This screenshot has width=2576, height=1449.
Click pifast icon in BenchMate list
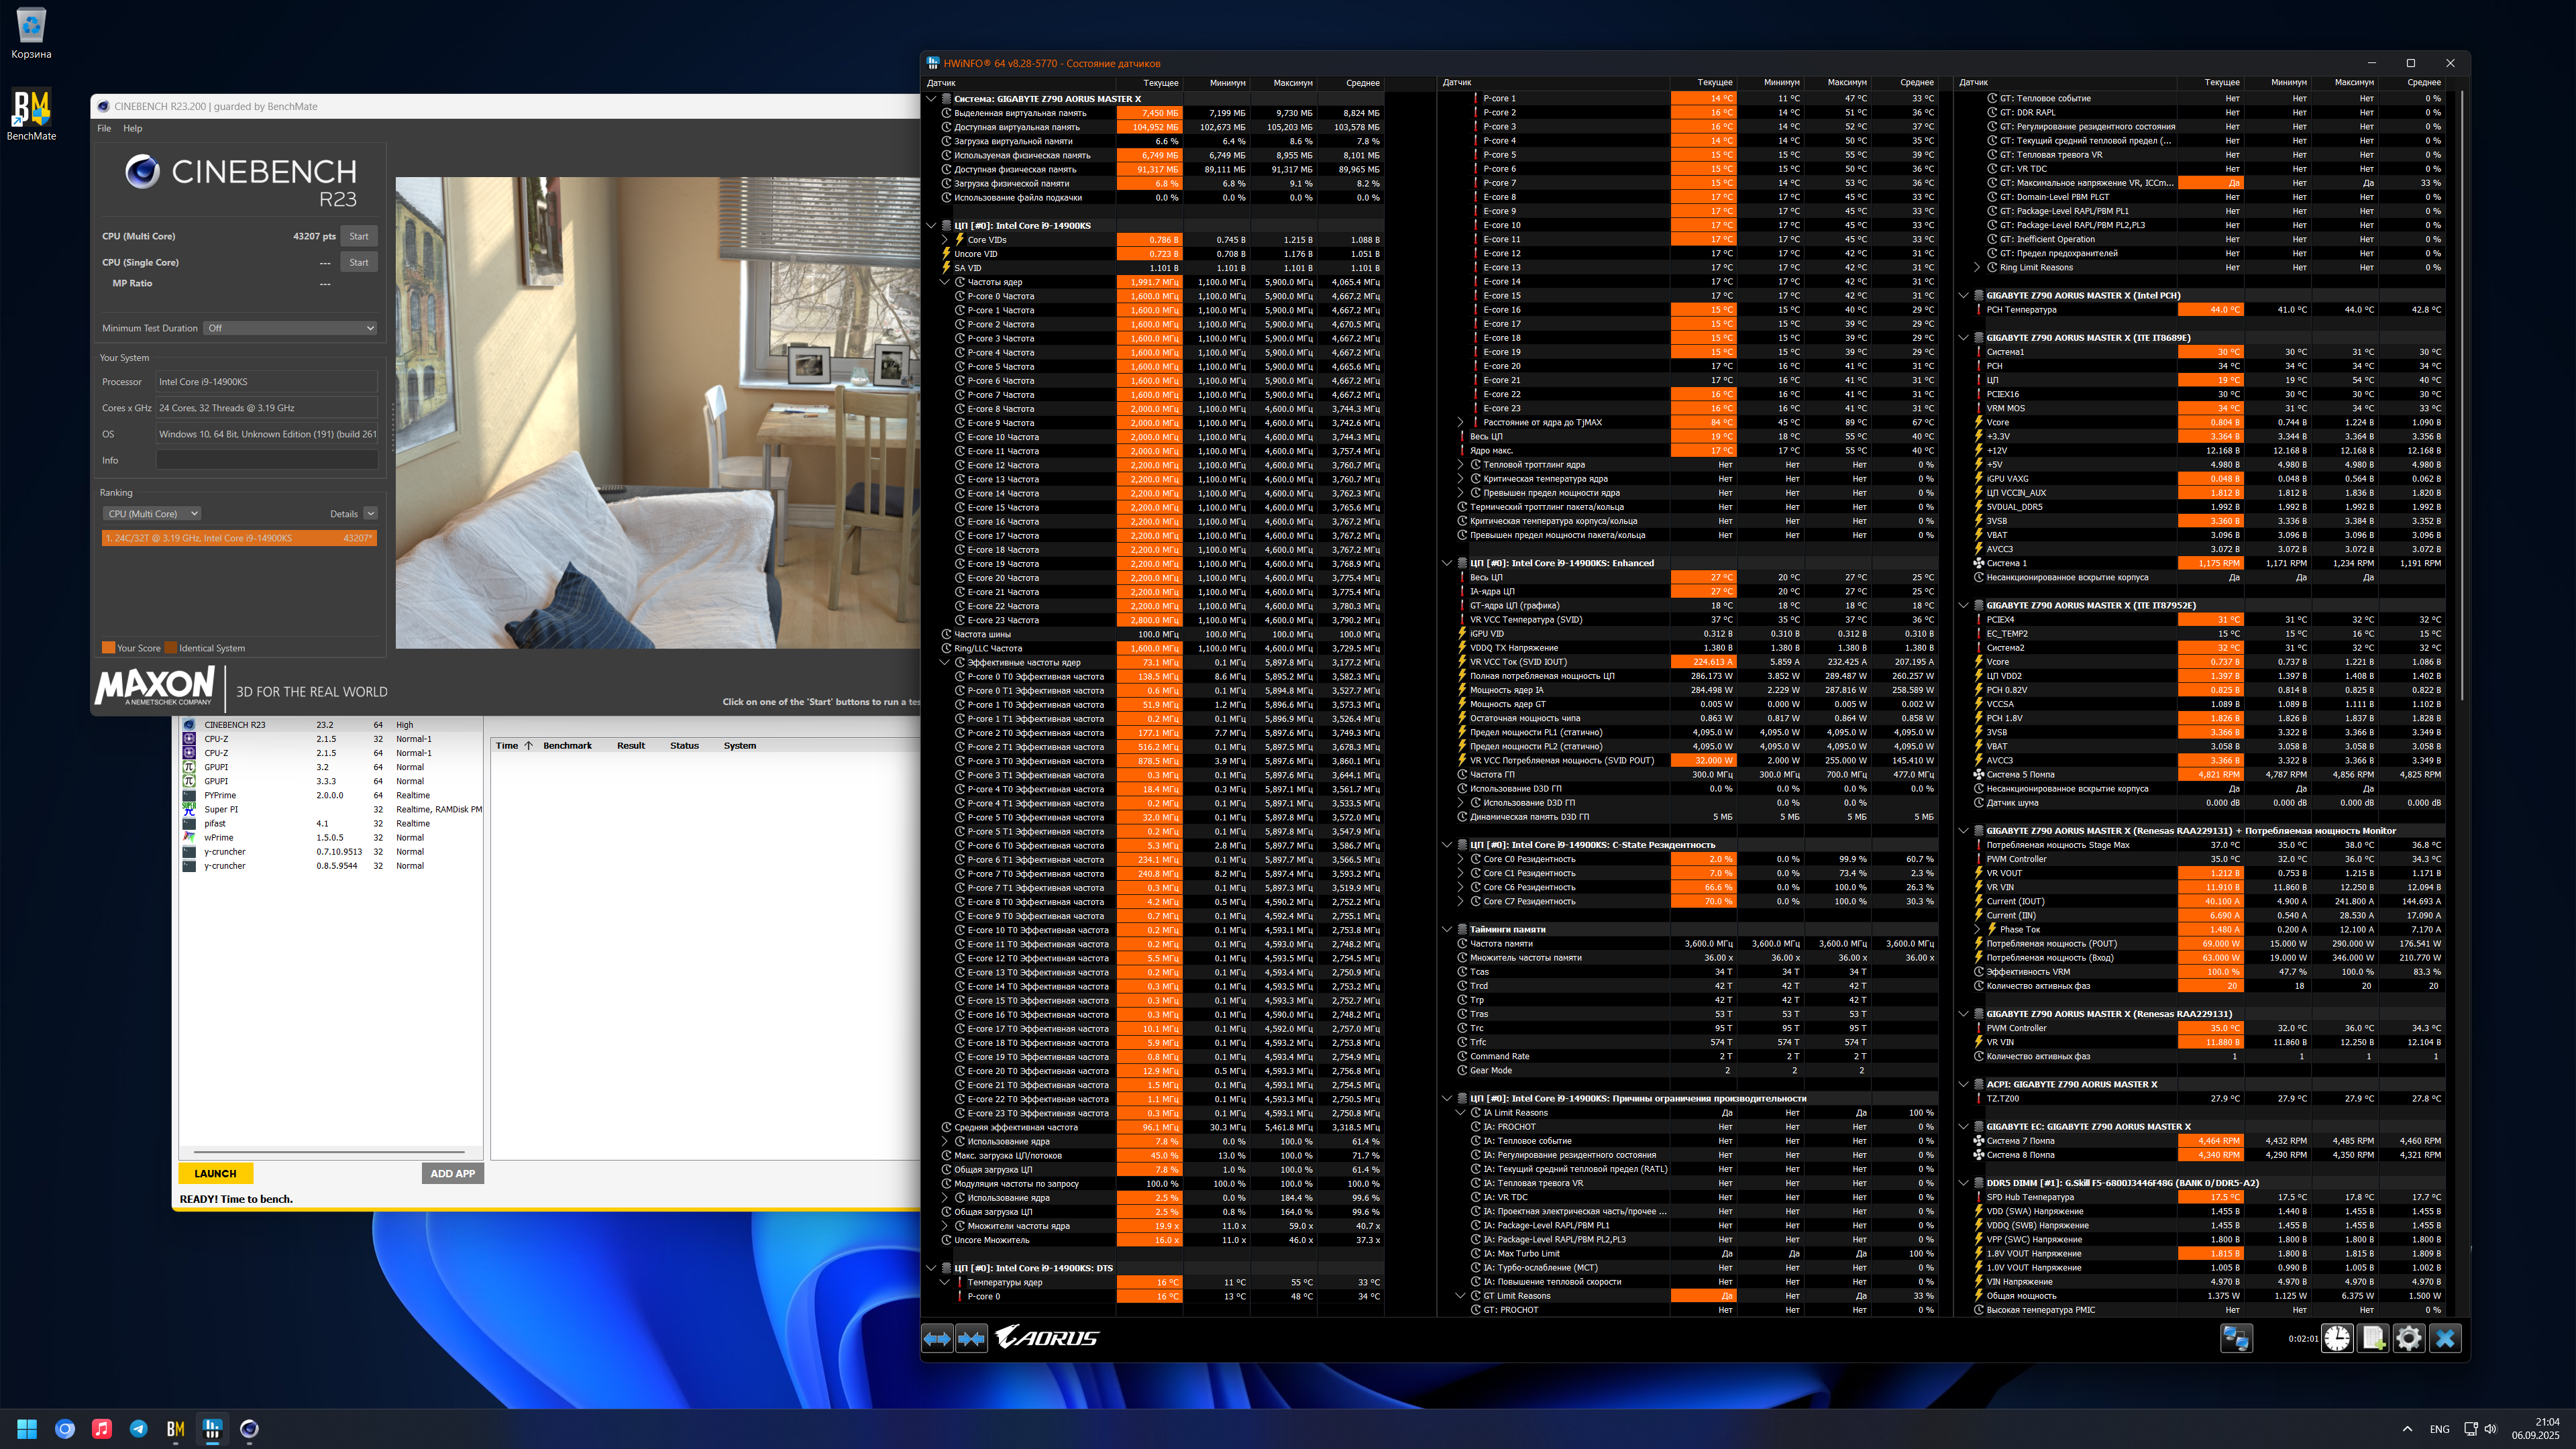click(189, 824)
